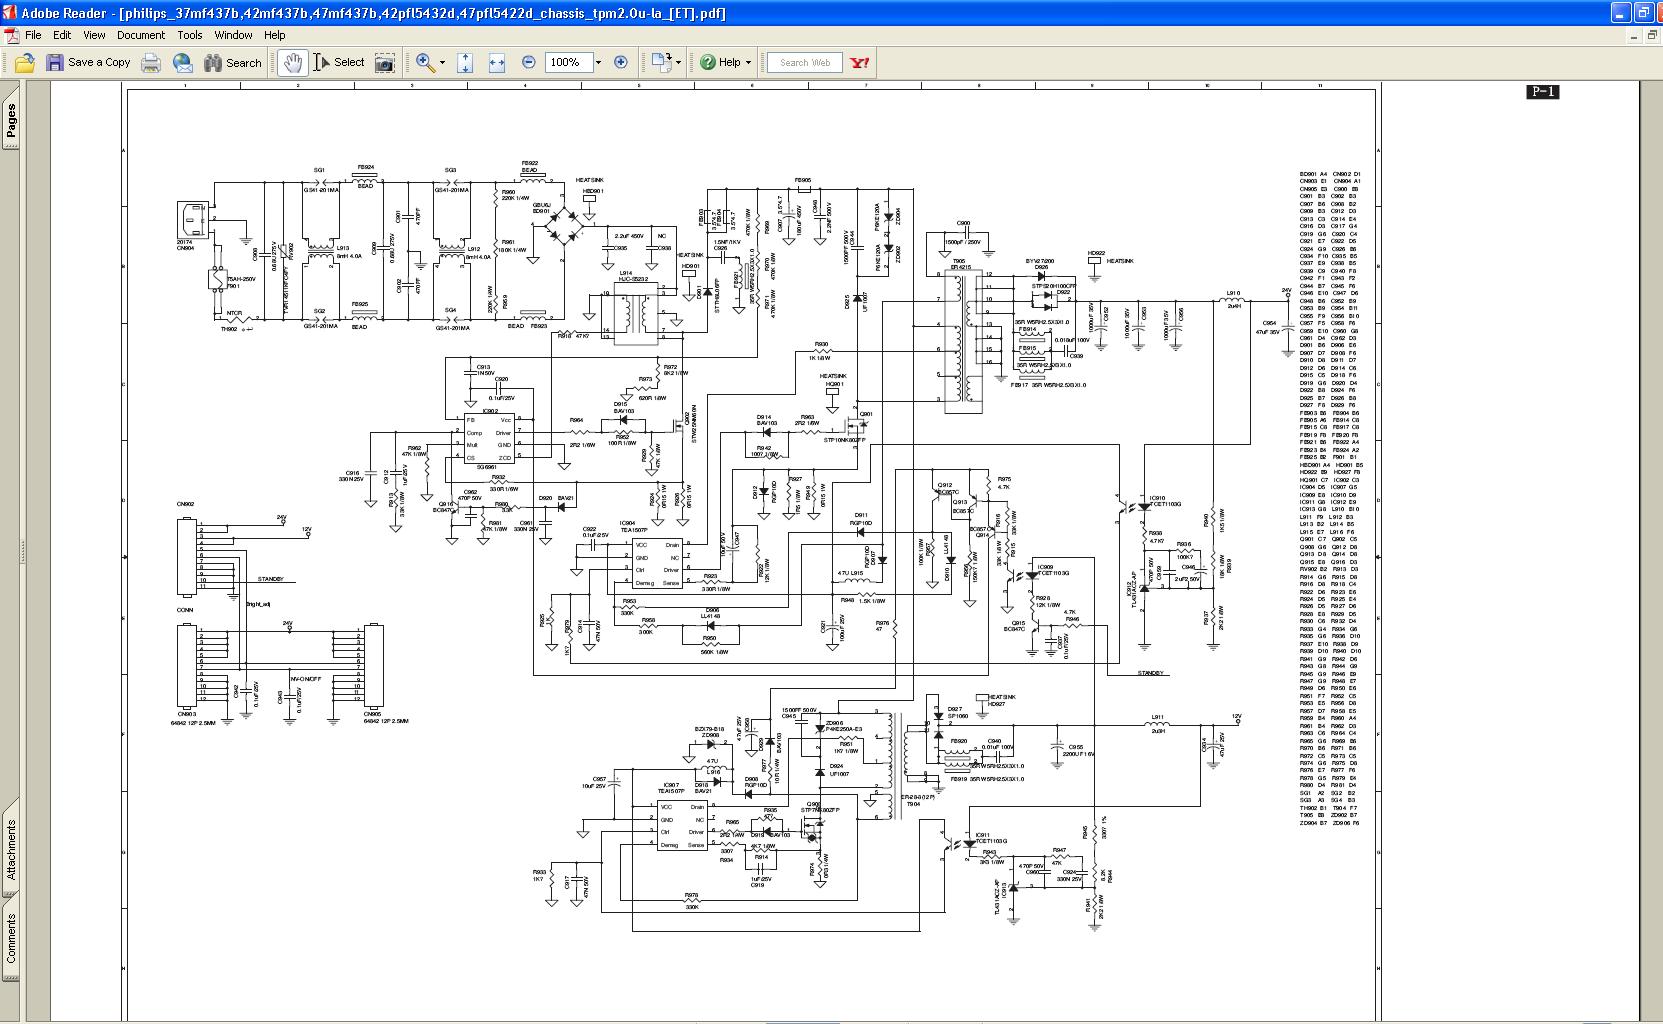Viewport: 1663px width, 1024px height.
Task: Switch to the Pages side tab
Action: pyautogui.click(x=11, y=122)
